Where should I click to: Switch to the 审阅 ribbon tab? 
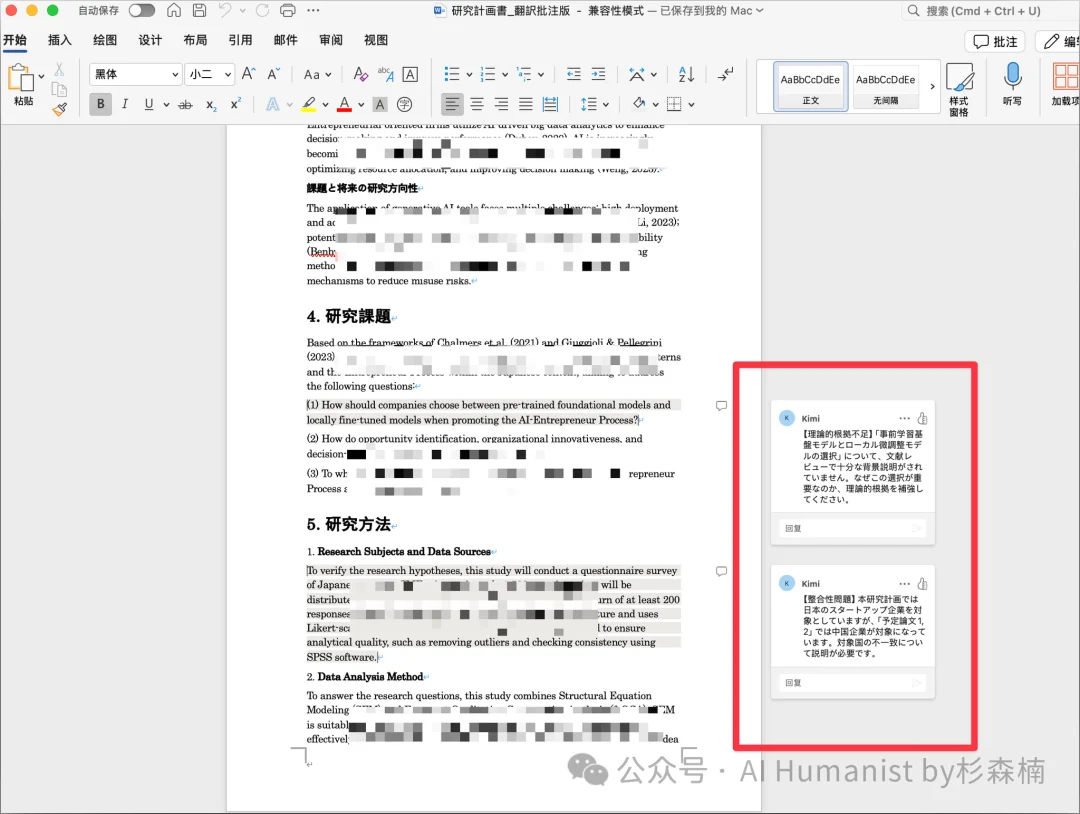click(330, 41)
